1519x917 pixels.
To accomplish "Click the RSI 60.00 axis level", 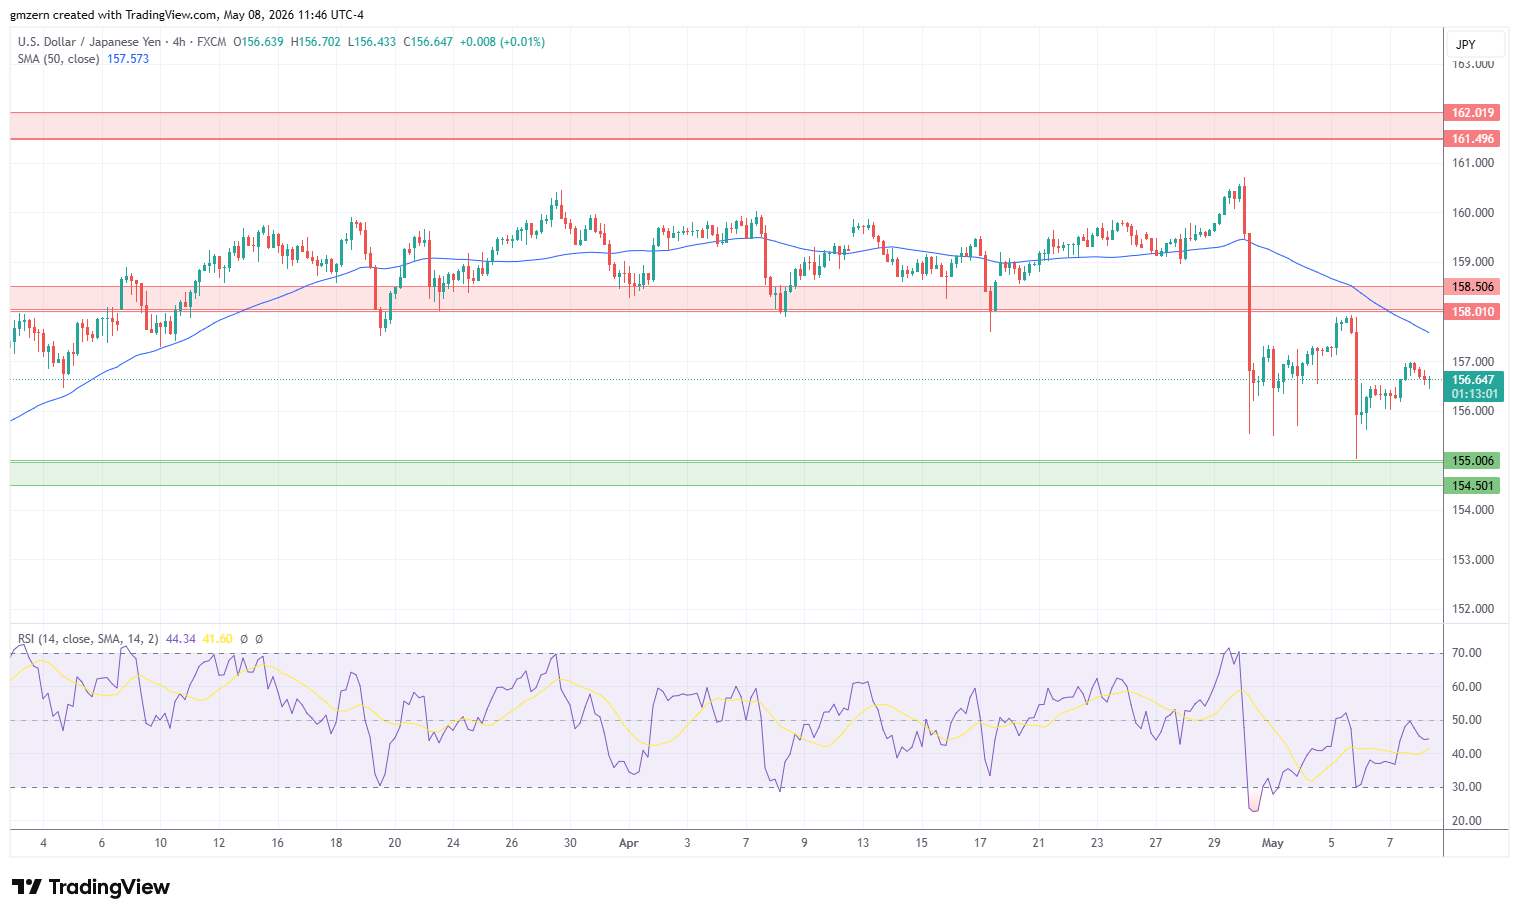I will (1467, 687).
